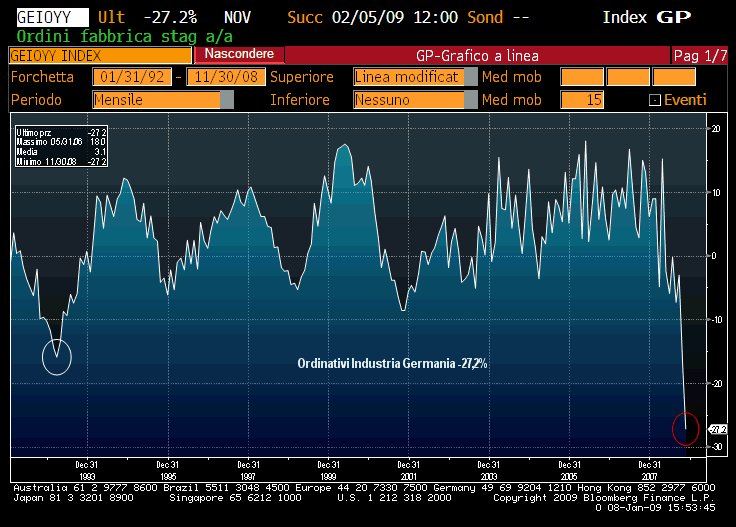Click the Dec 31 1997 axis label
The width and height of the screenshot is (736, 527).
pos(248,470)
